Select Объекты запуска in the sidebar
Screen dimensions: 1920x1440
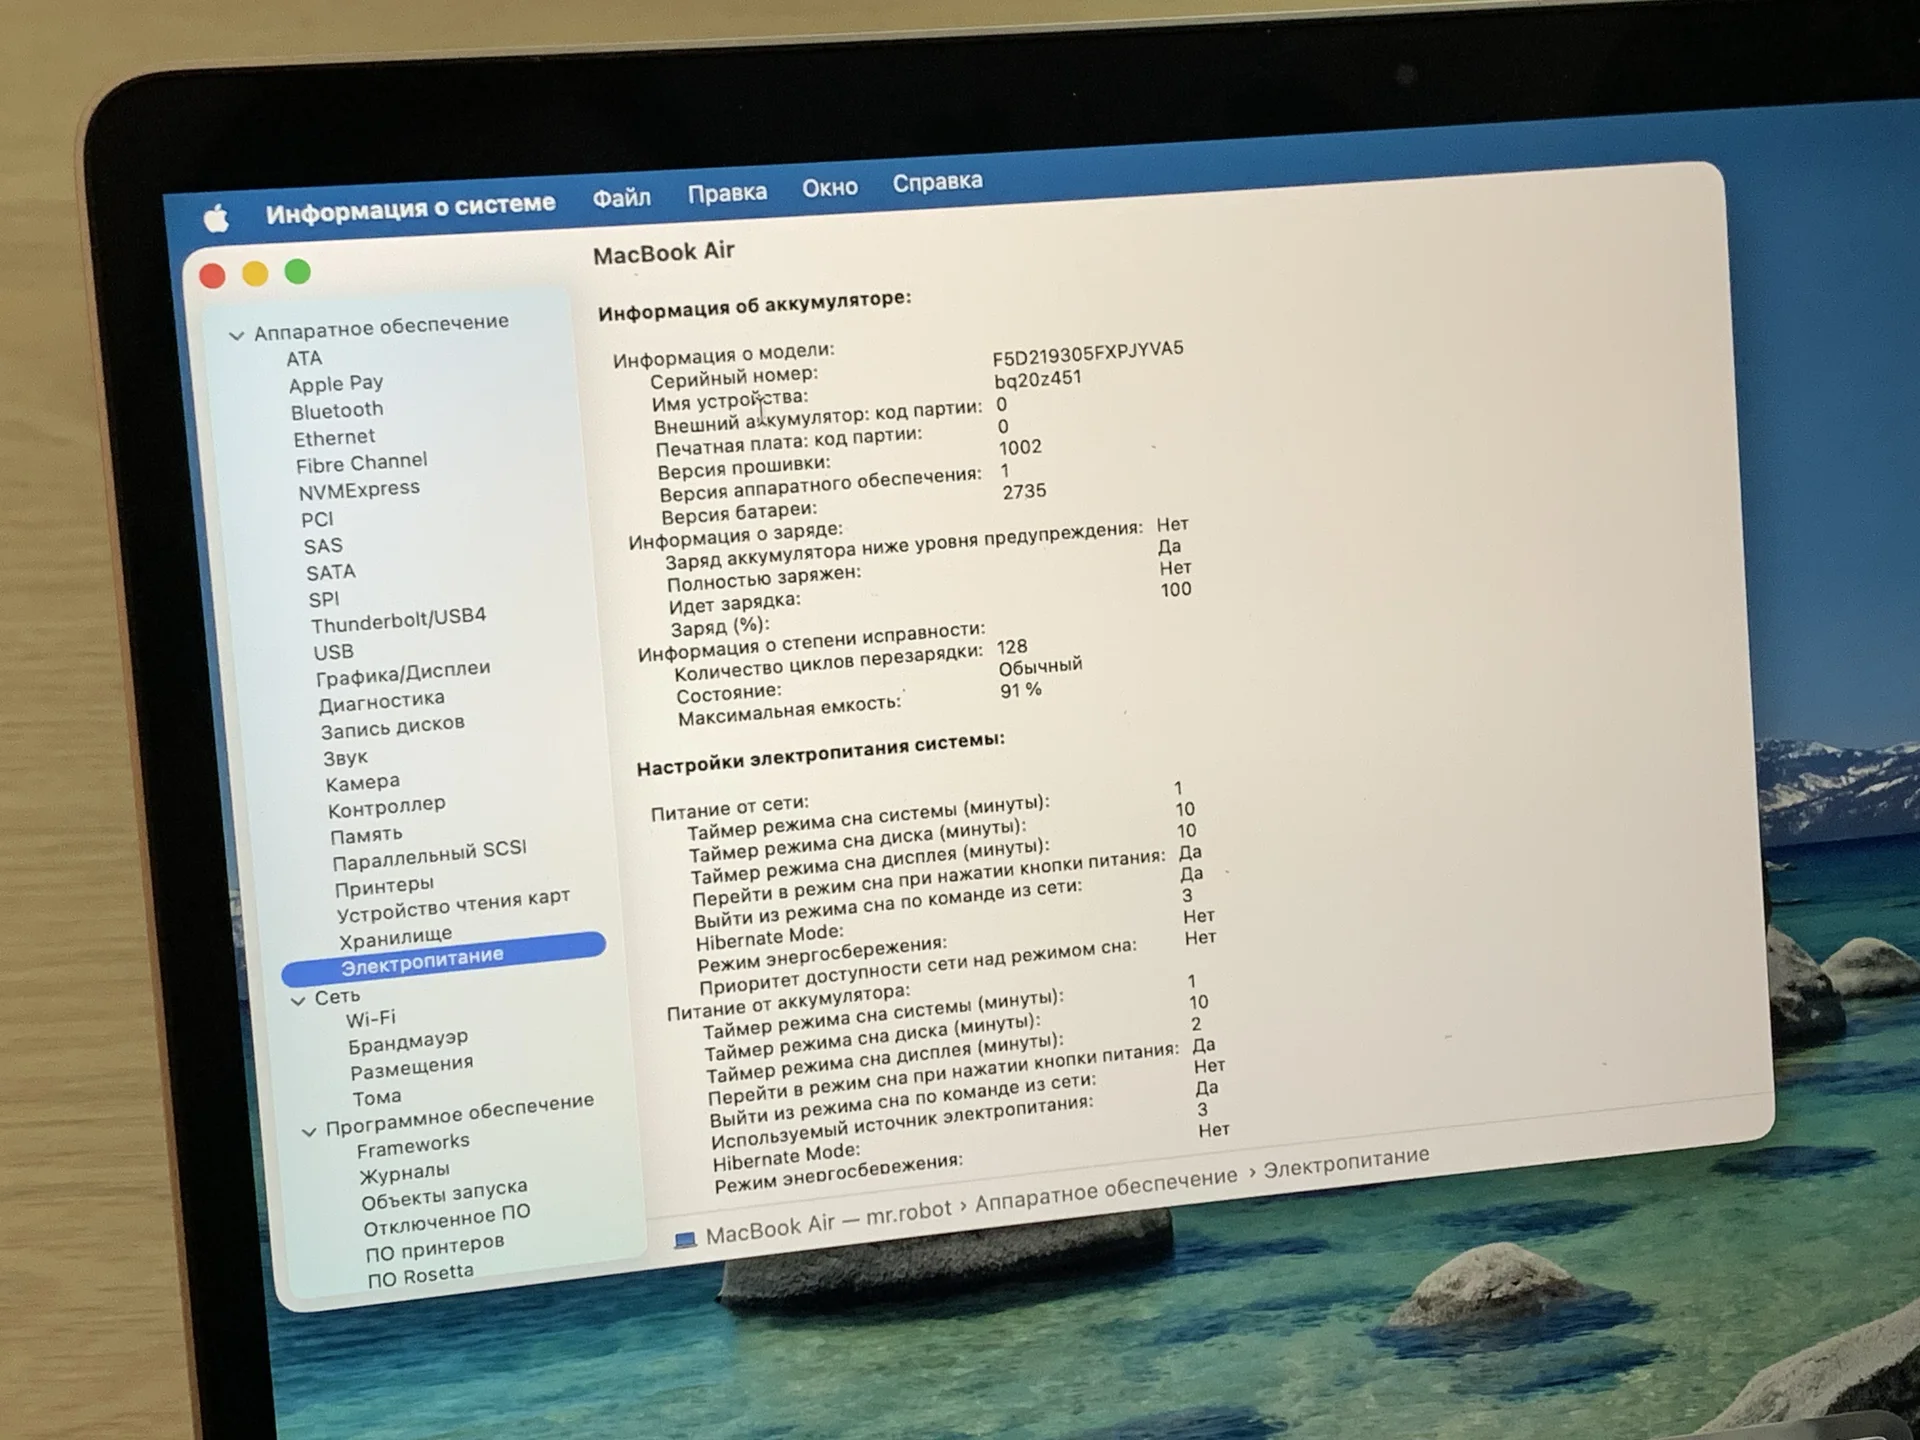coord(444,1195)
